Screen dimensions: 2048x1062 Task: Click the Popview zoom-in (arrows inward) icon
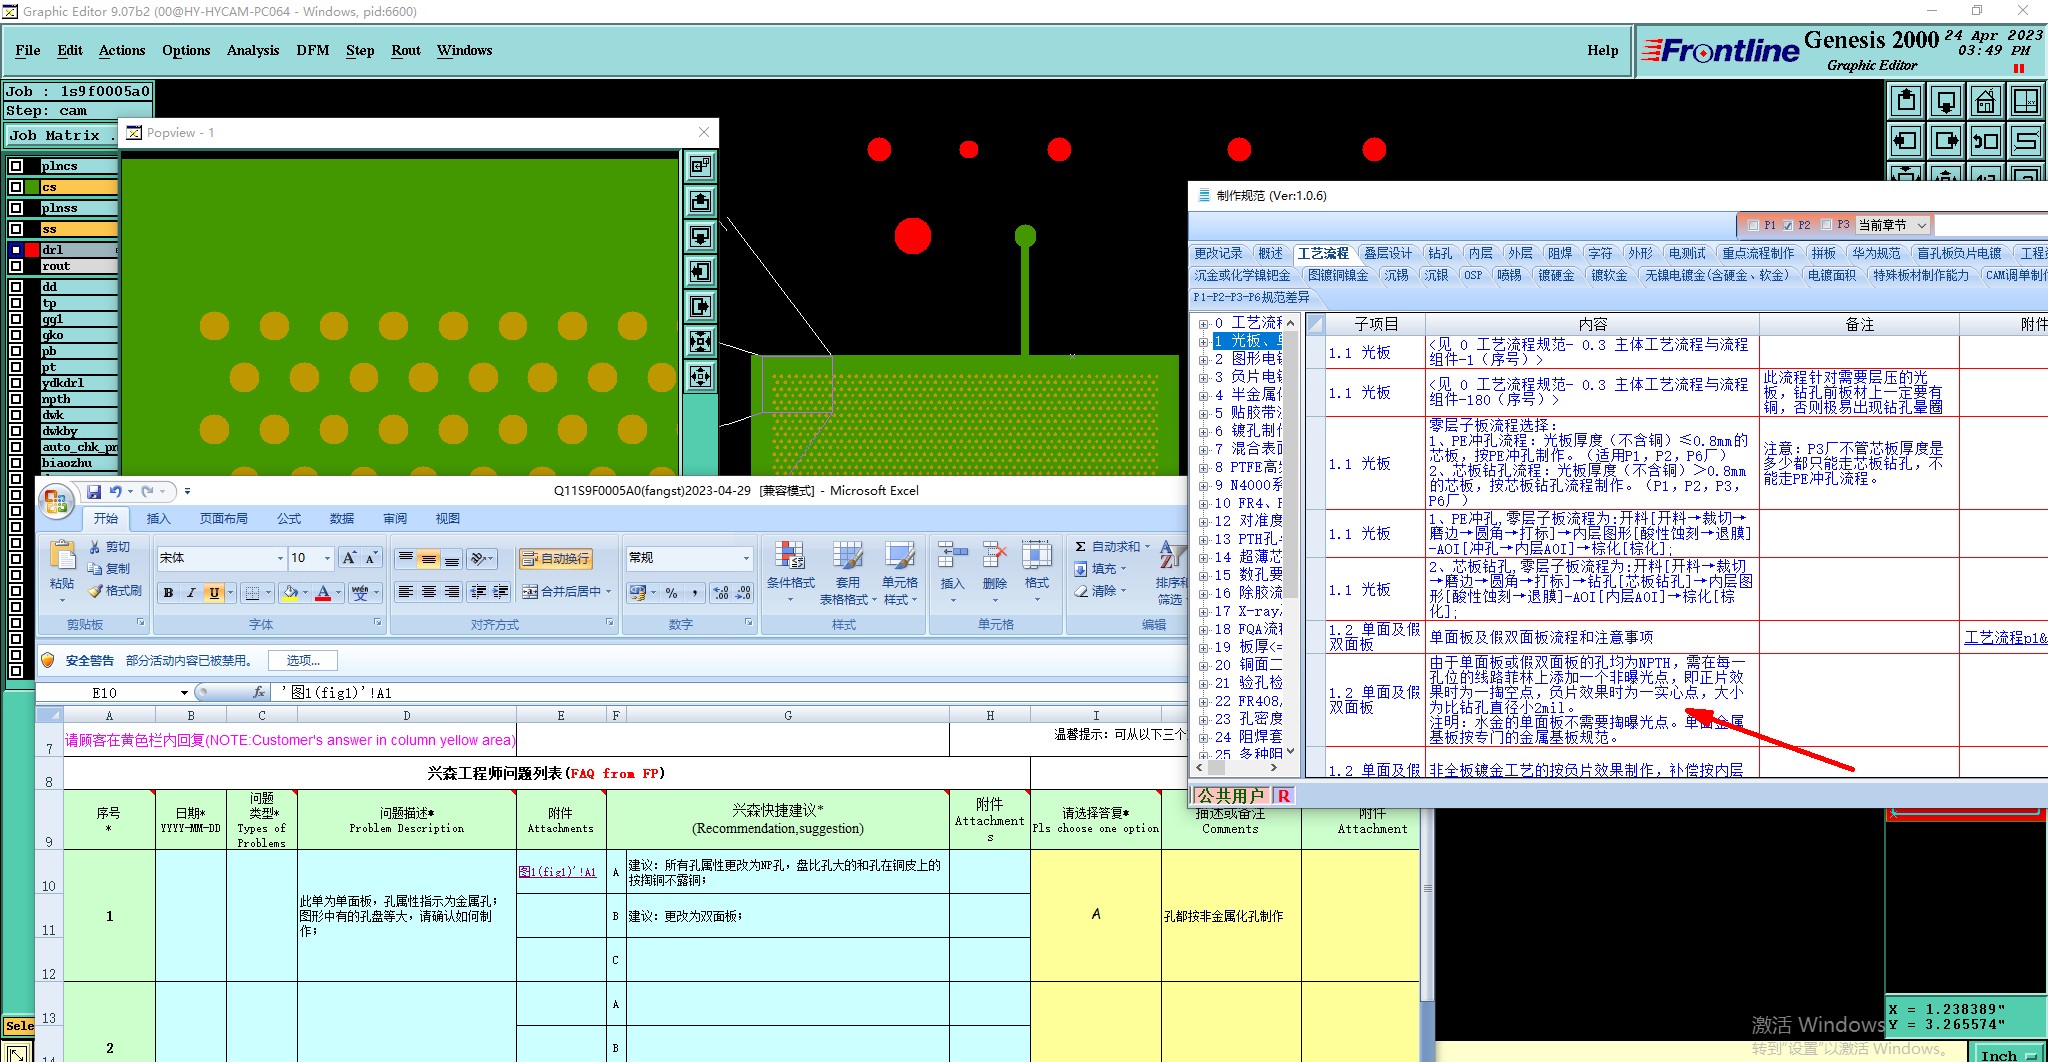tap(701, 341)
